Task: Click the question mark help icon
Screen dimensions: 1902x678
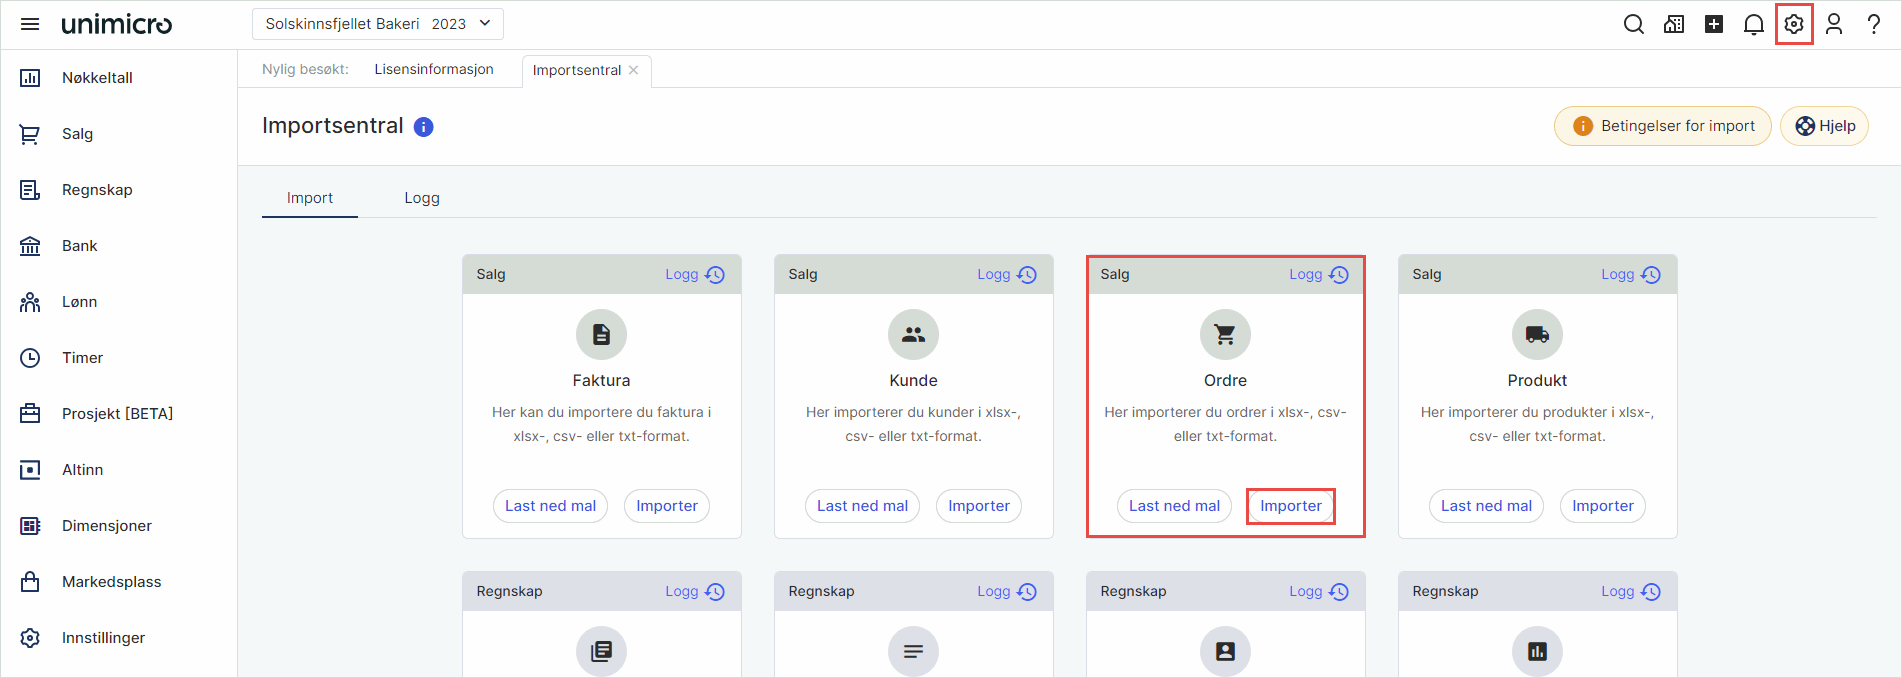Action: point(1873,24)
